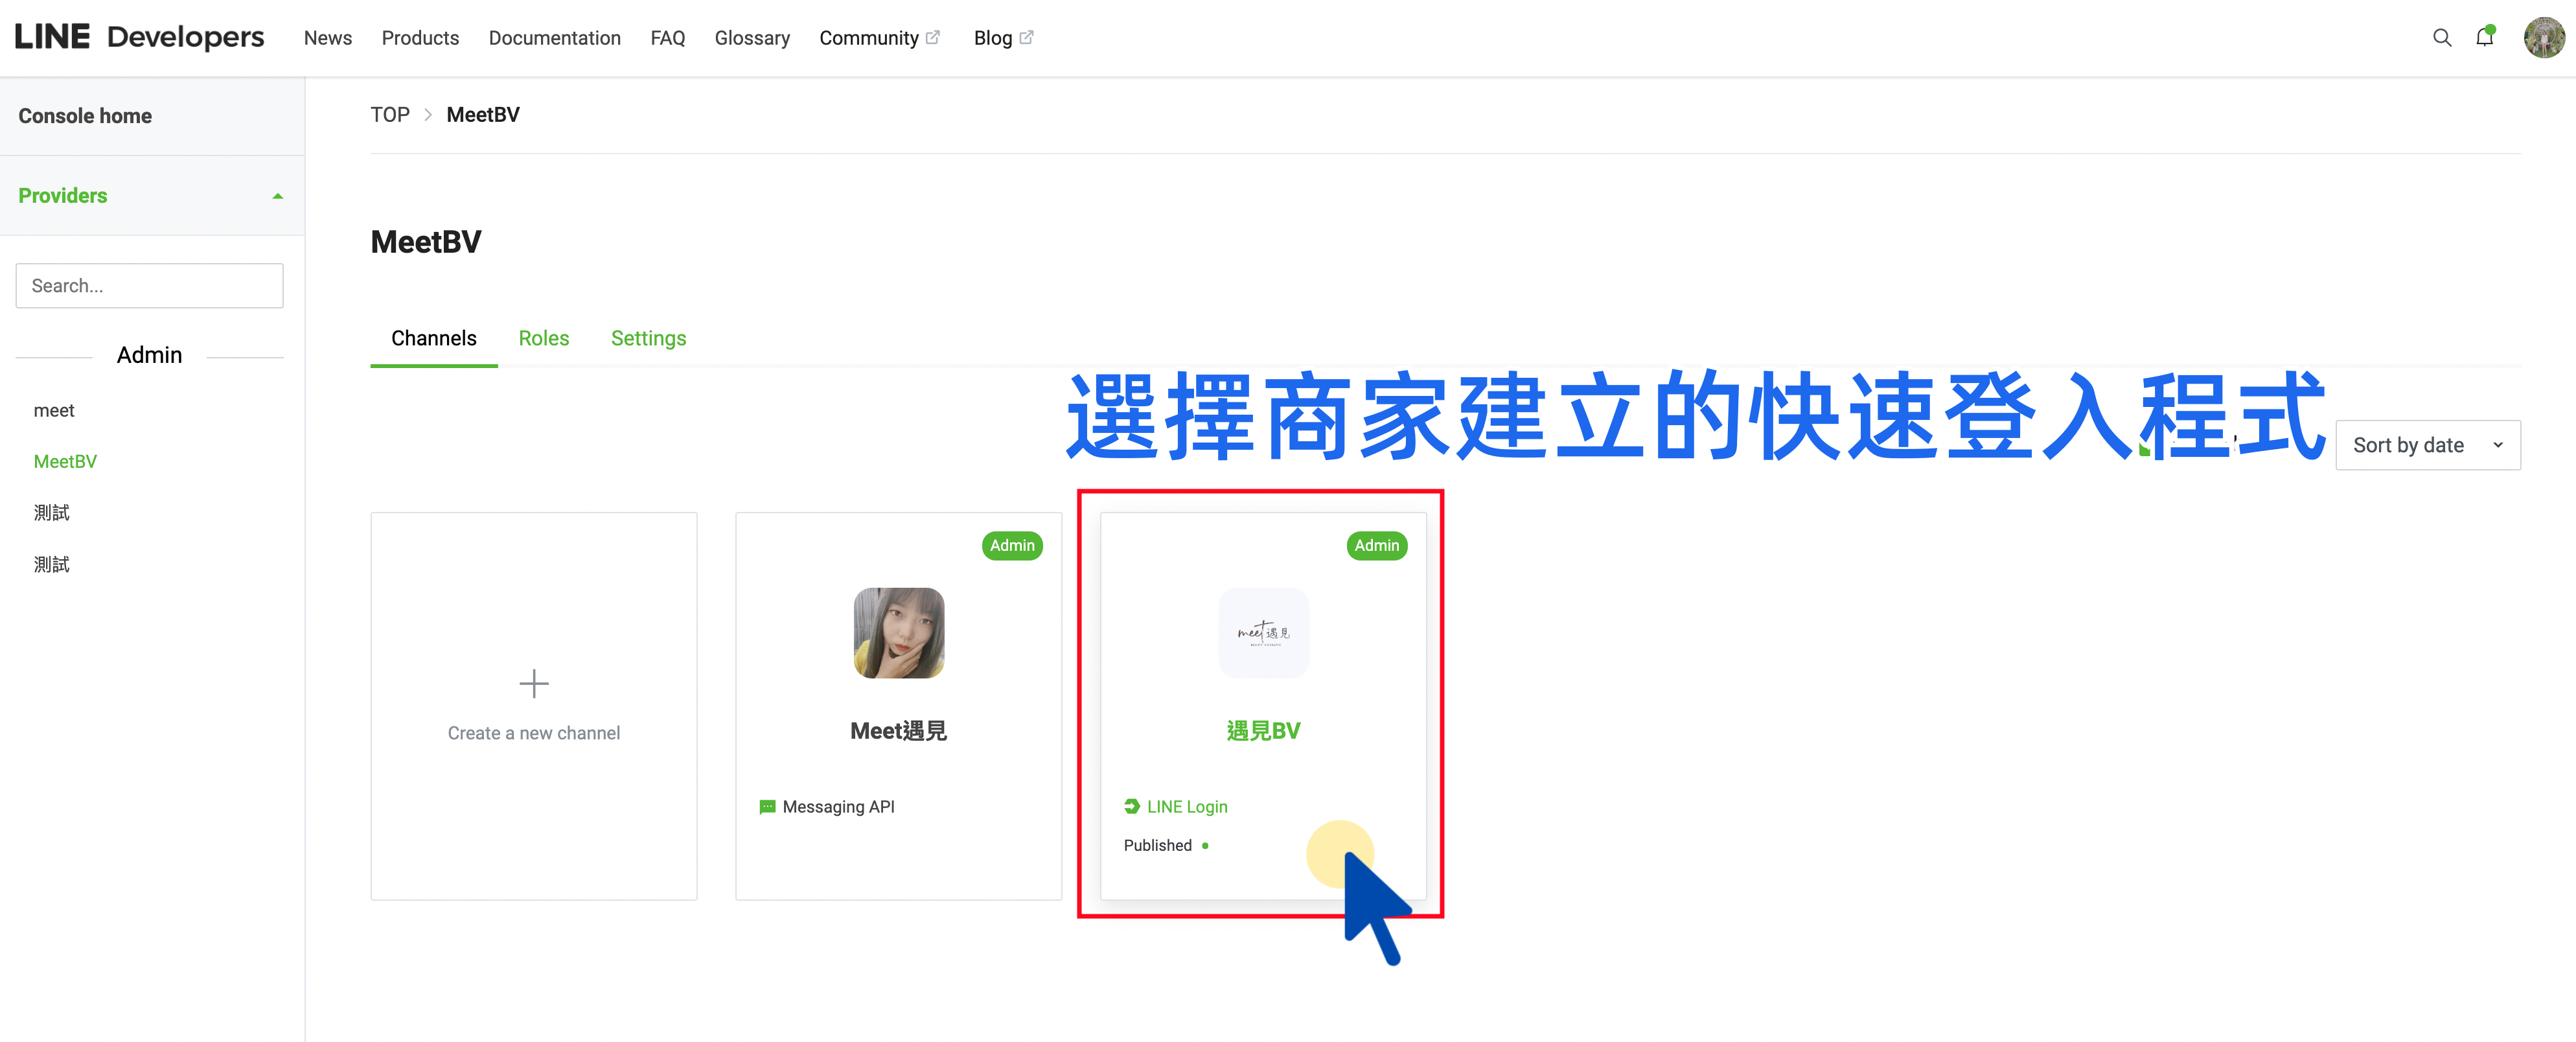The height and width of the screenshot is (1042, 2576).
Task: Open the Meet遇見 channel title
Action: point(898,731)
